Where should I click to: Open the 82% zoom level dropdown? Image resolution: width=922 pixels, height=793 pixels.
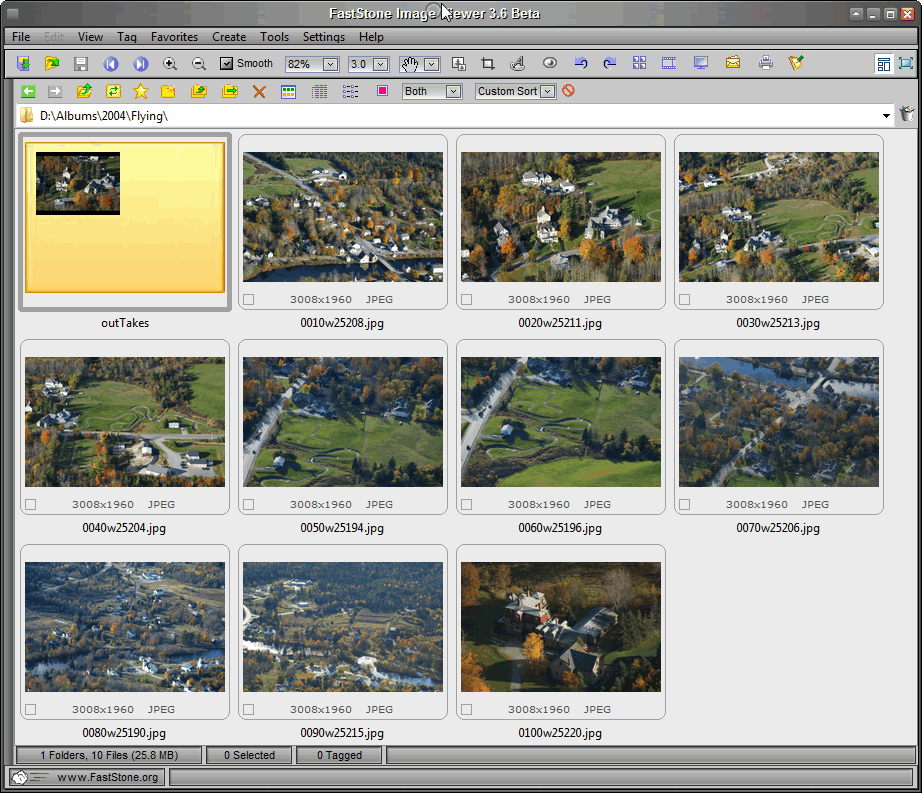click(330, 64)
